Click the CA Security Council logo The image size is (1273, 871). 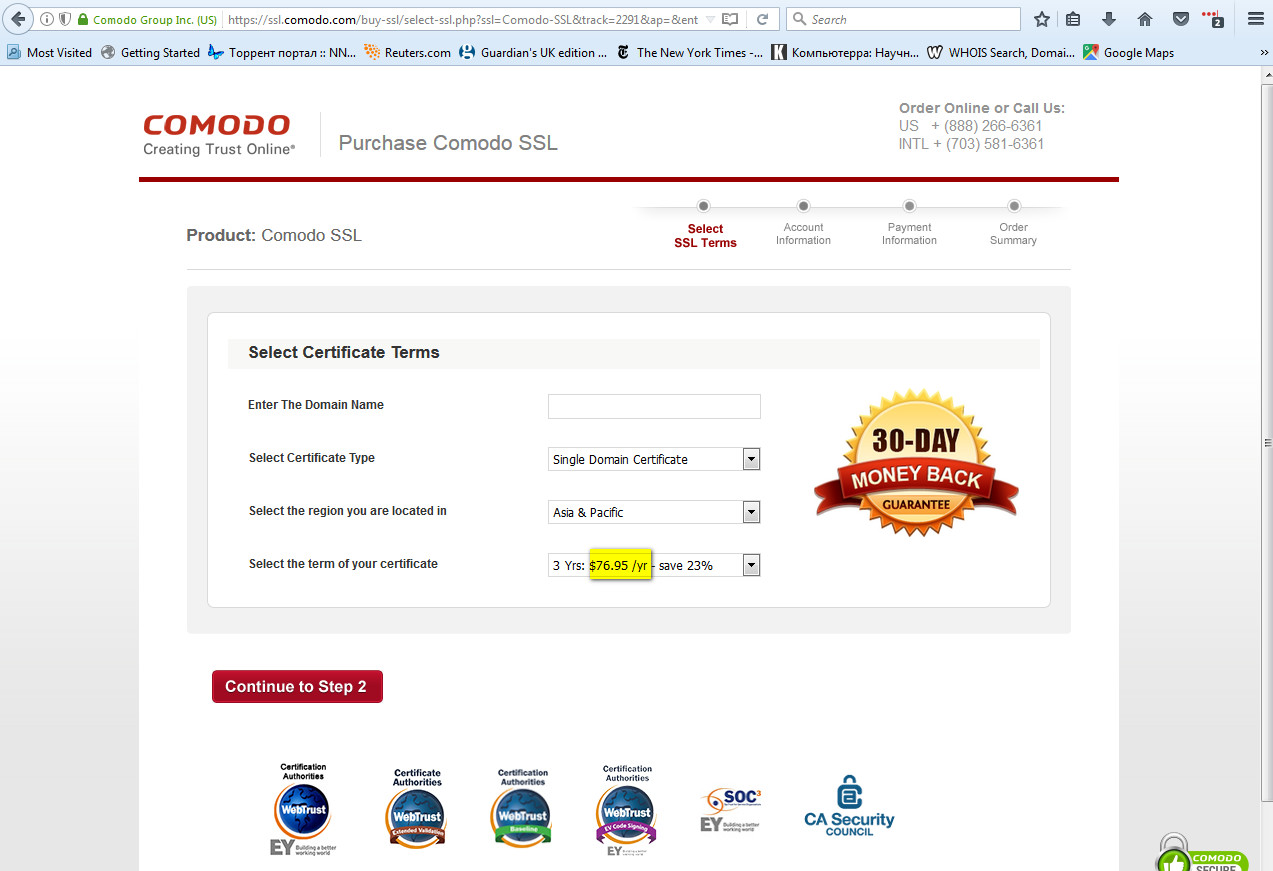click(849, 806)
